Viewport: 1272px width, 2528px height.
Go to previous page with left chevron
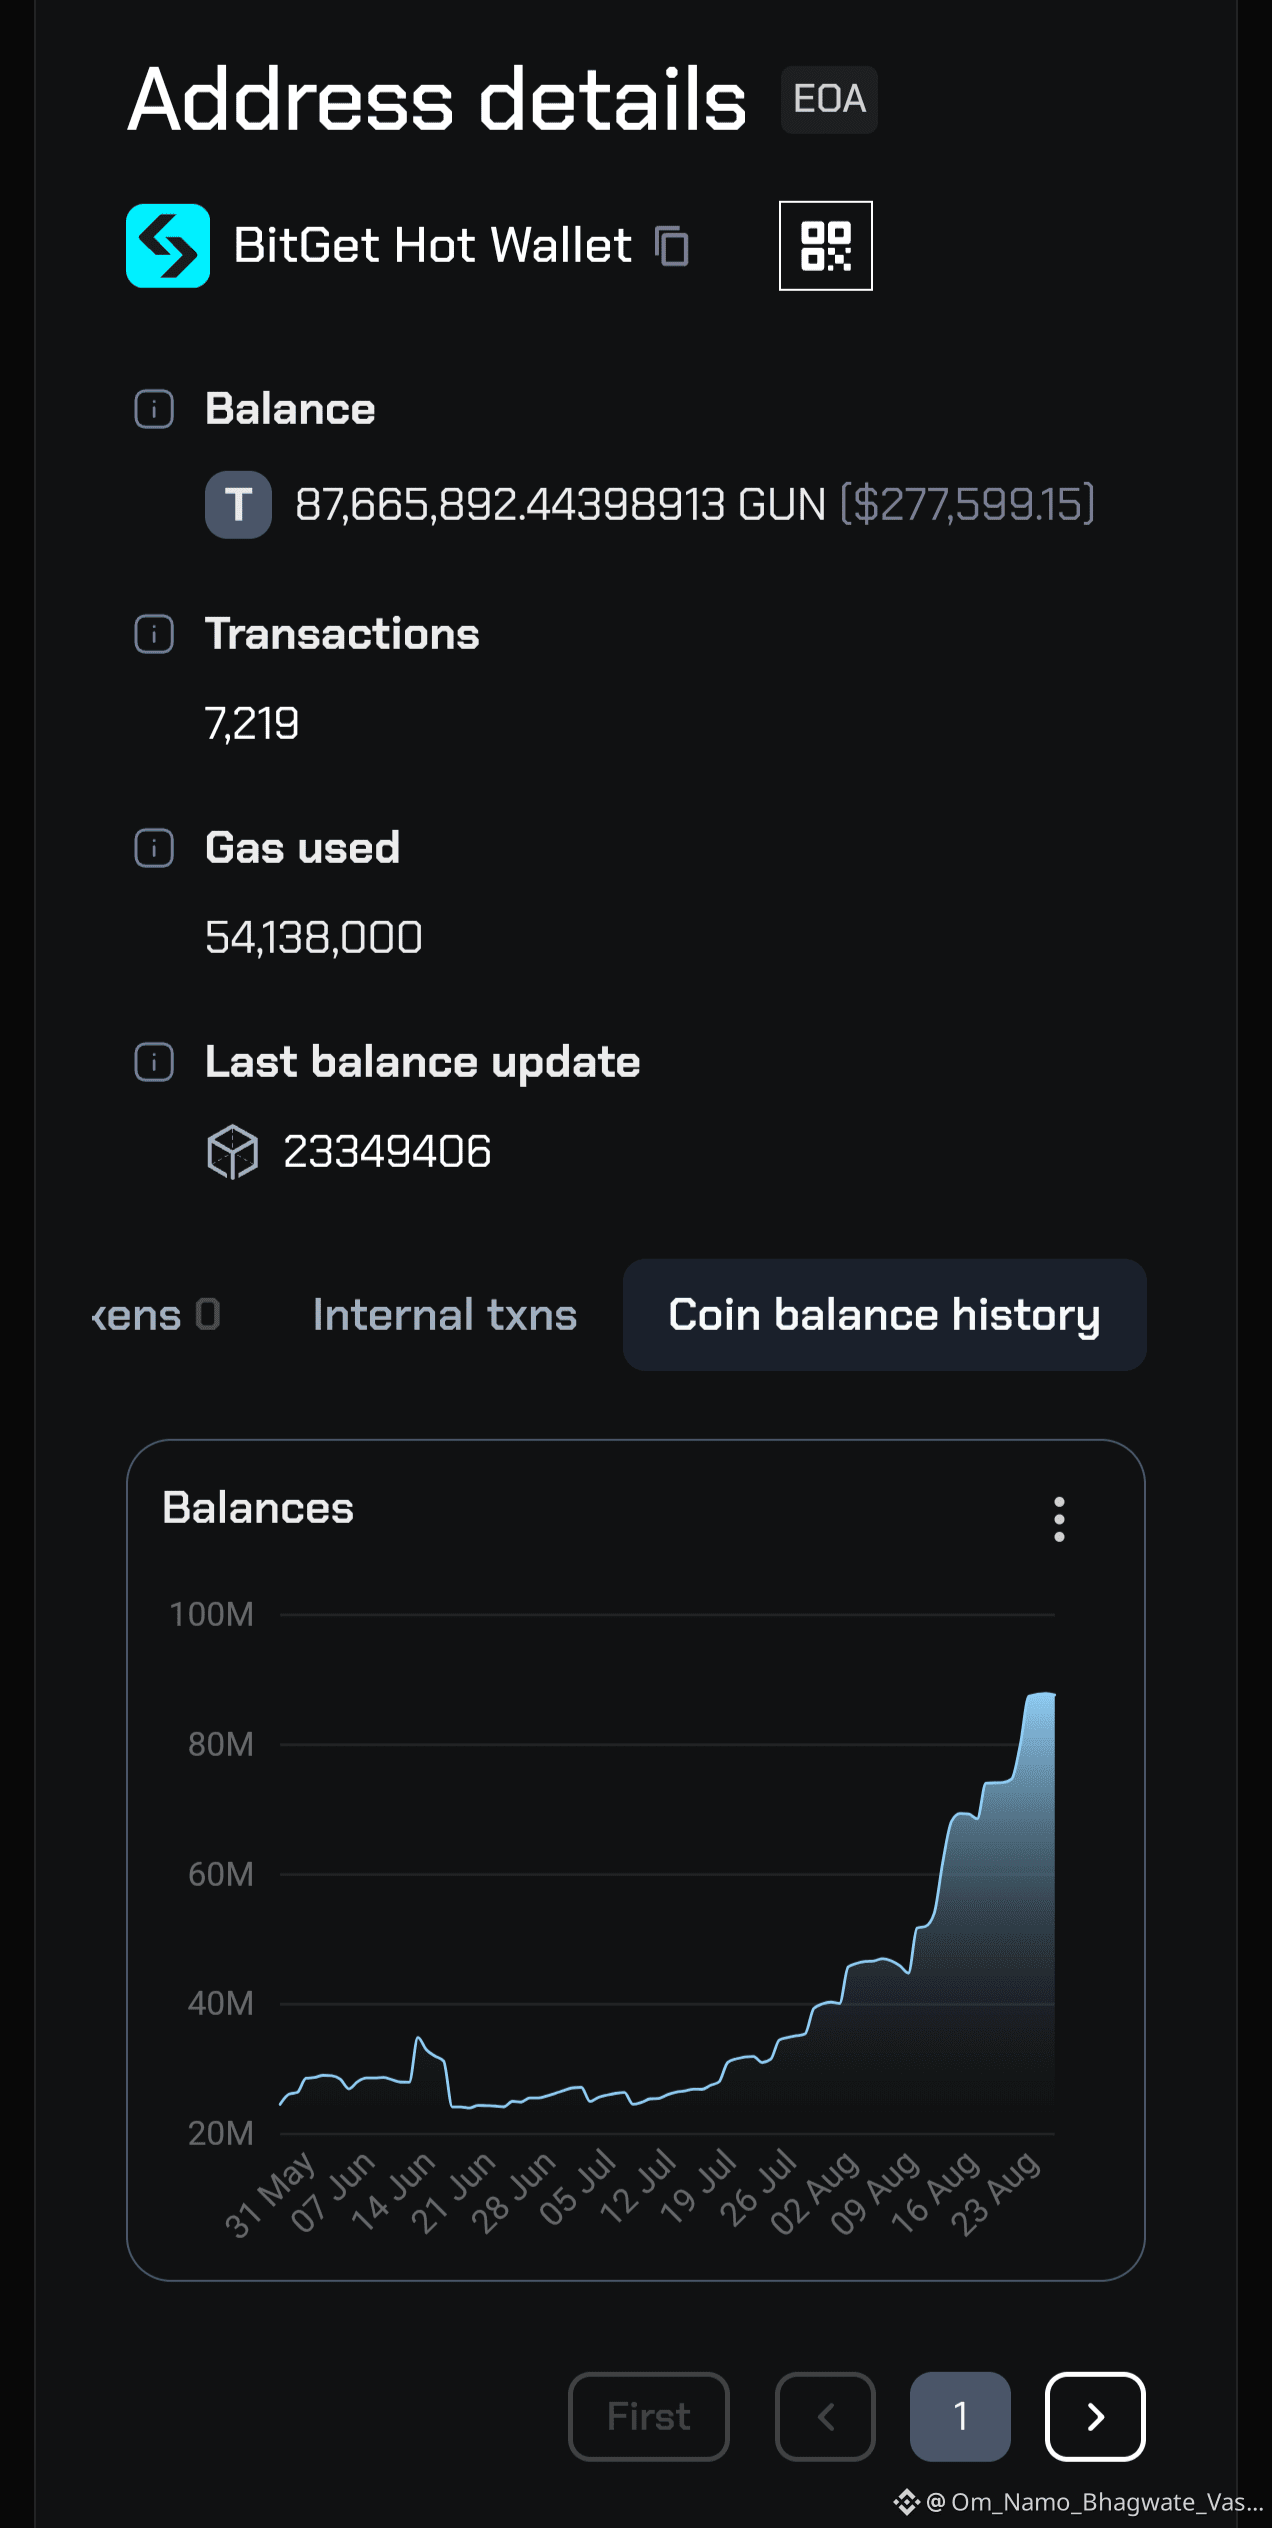click(825, 2416)
